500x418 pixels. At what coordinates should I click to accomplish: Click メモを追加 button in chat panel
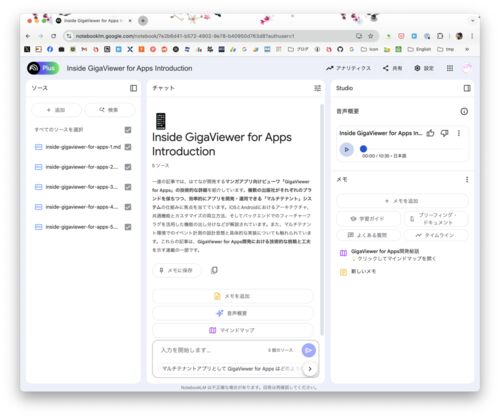[233, 296]
